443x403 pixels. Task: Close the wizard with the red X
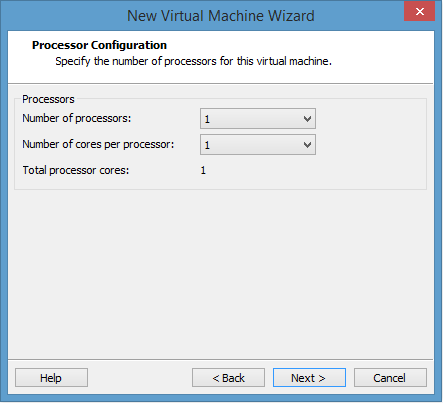coord(420,11)
